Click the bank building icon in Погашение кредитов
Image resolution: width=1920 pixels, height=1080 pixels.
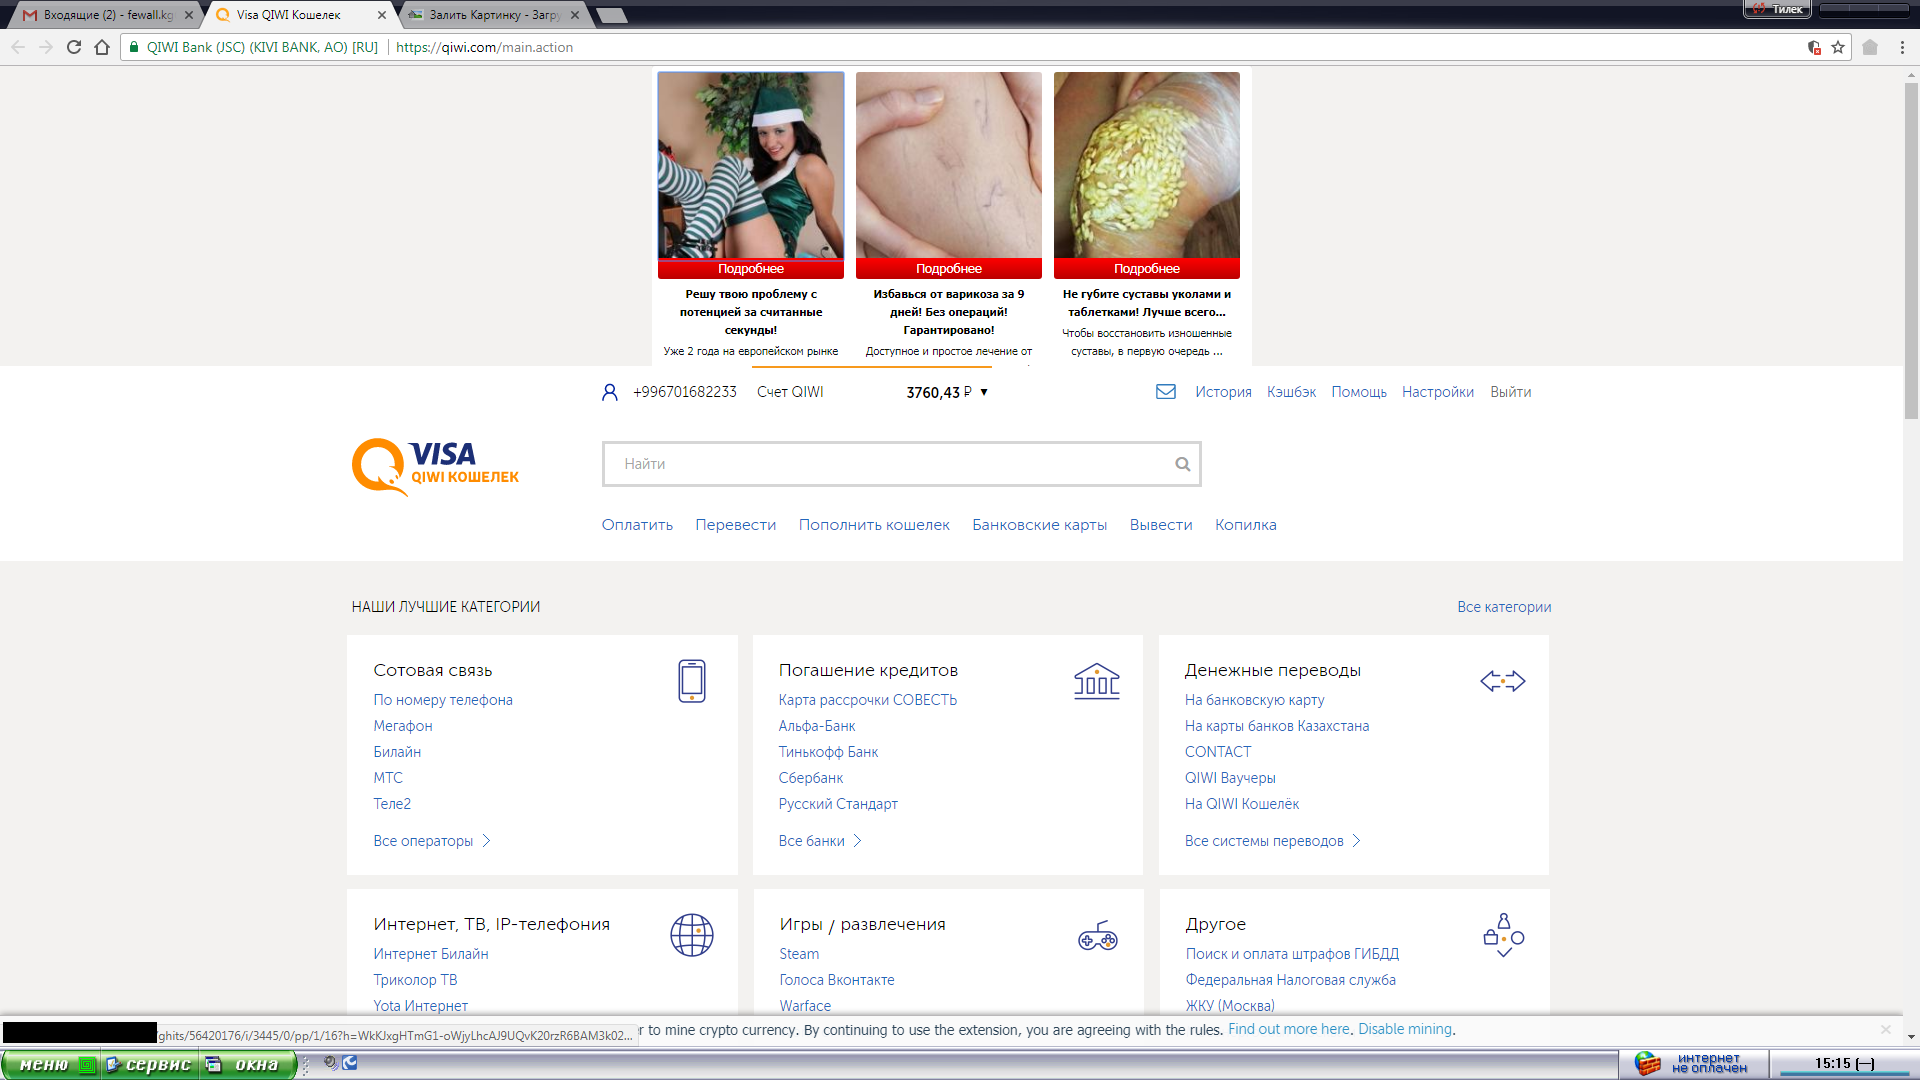(1097, 681)
